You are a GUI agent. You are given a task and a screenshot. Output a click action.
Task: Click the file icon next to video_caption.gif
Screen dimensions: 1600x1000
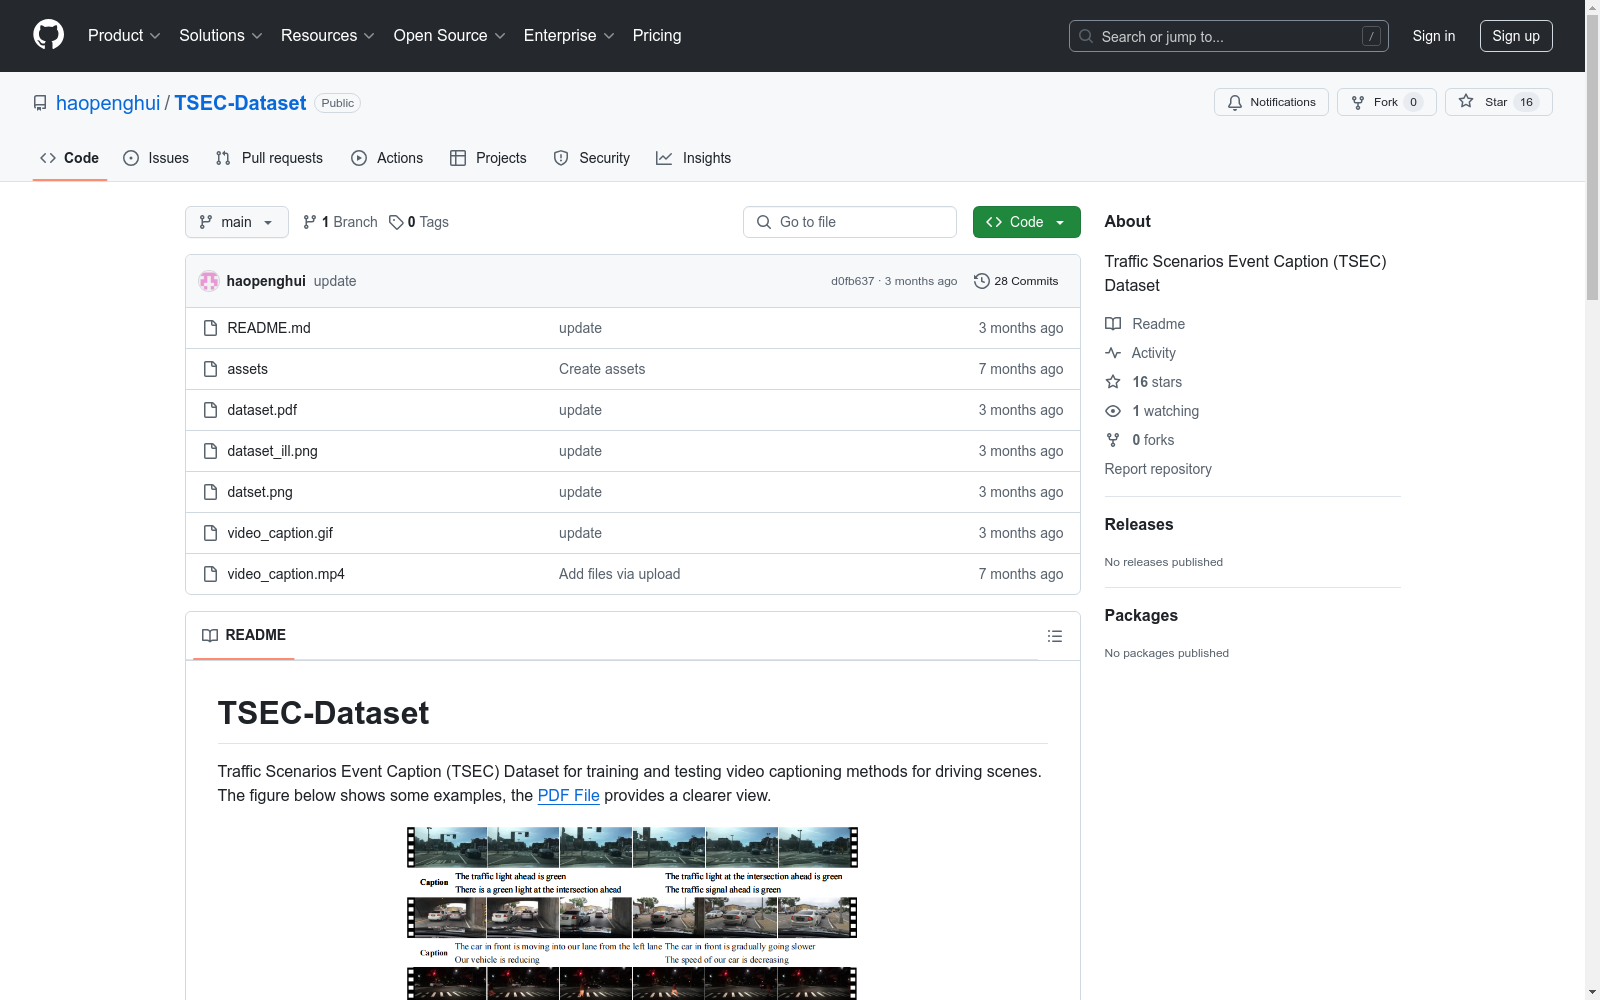pos(210,533)
